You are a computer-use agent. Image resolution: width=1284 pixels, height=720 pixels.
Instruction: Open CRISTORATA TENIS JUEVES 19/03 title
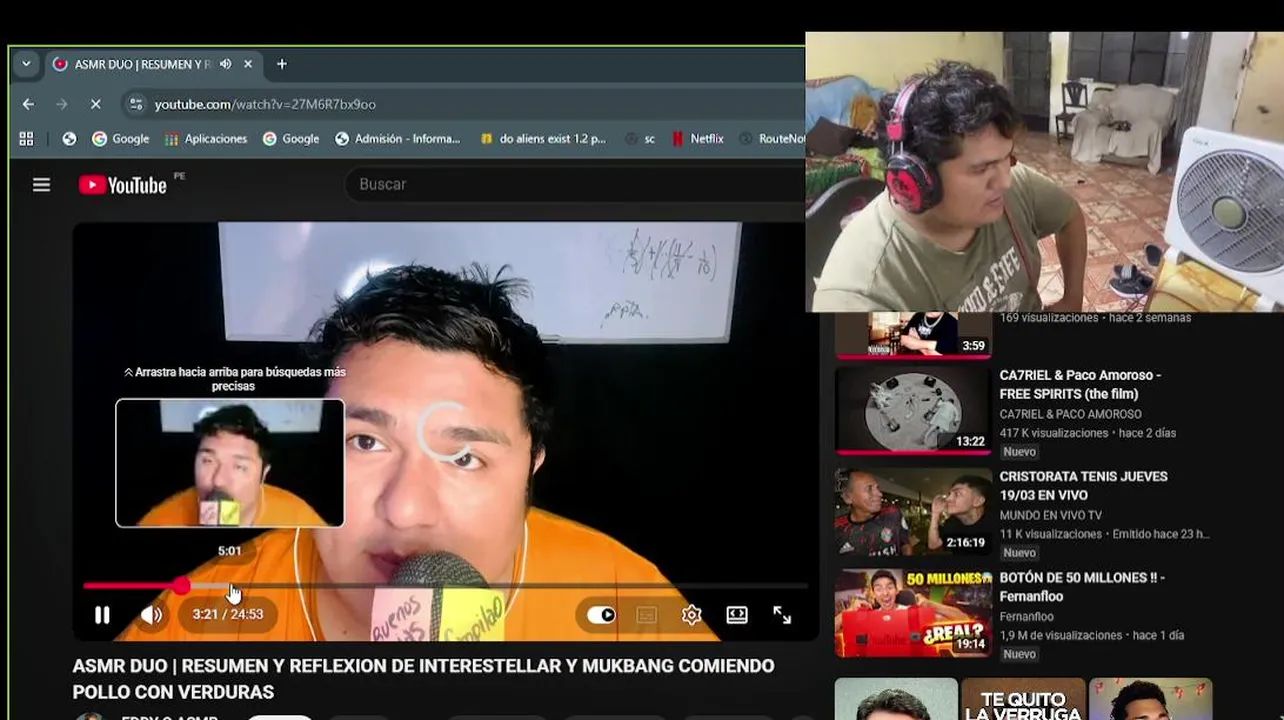[x=1083, y=486]
